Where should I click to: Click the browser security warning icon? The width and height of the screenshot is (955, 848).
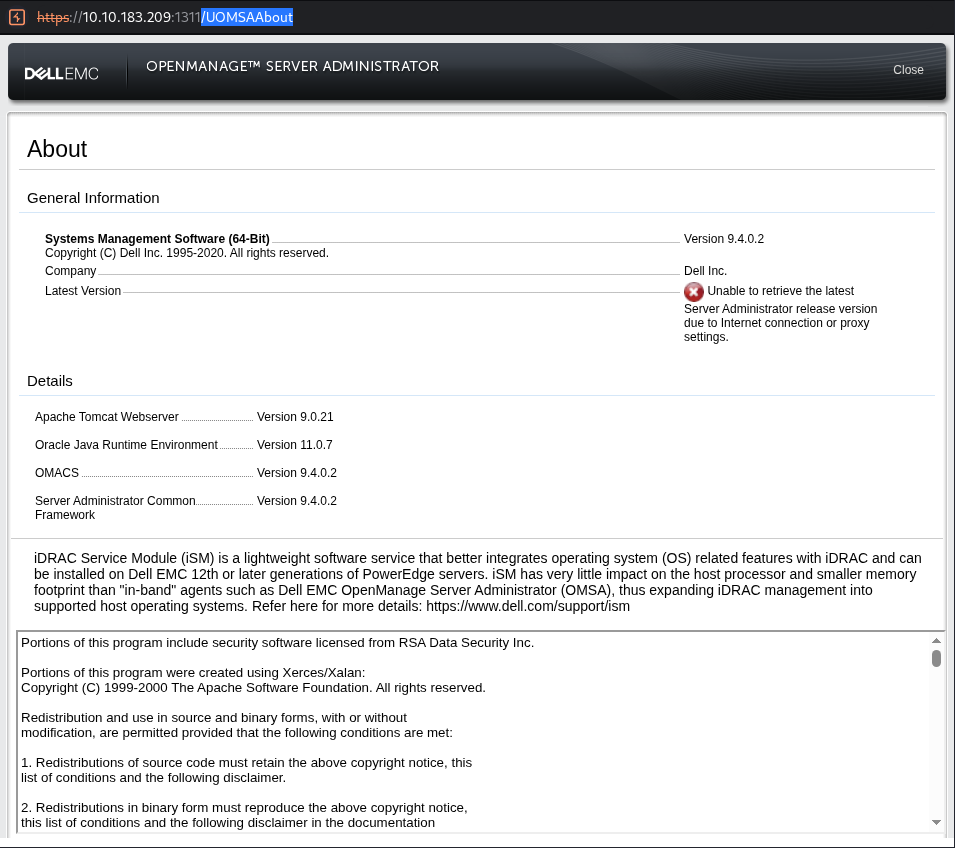pos(17,17)
